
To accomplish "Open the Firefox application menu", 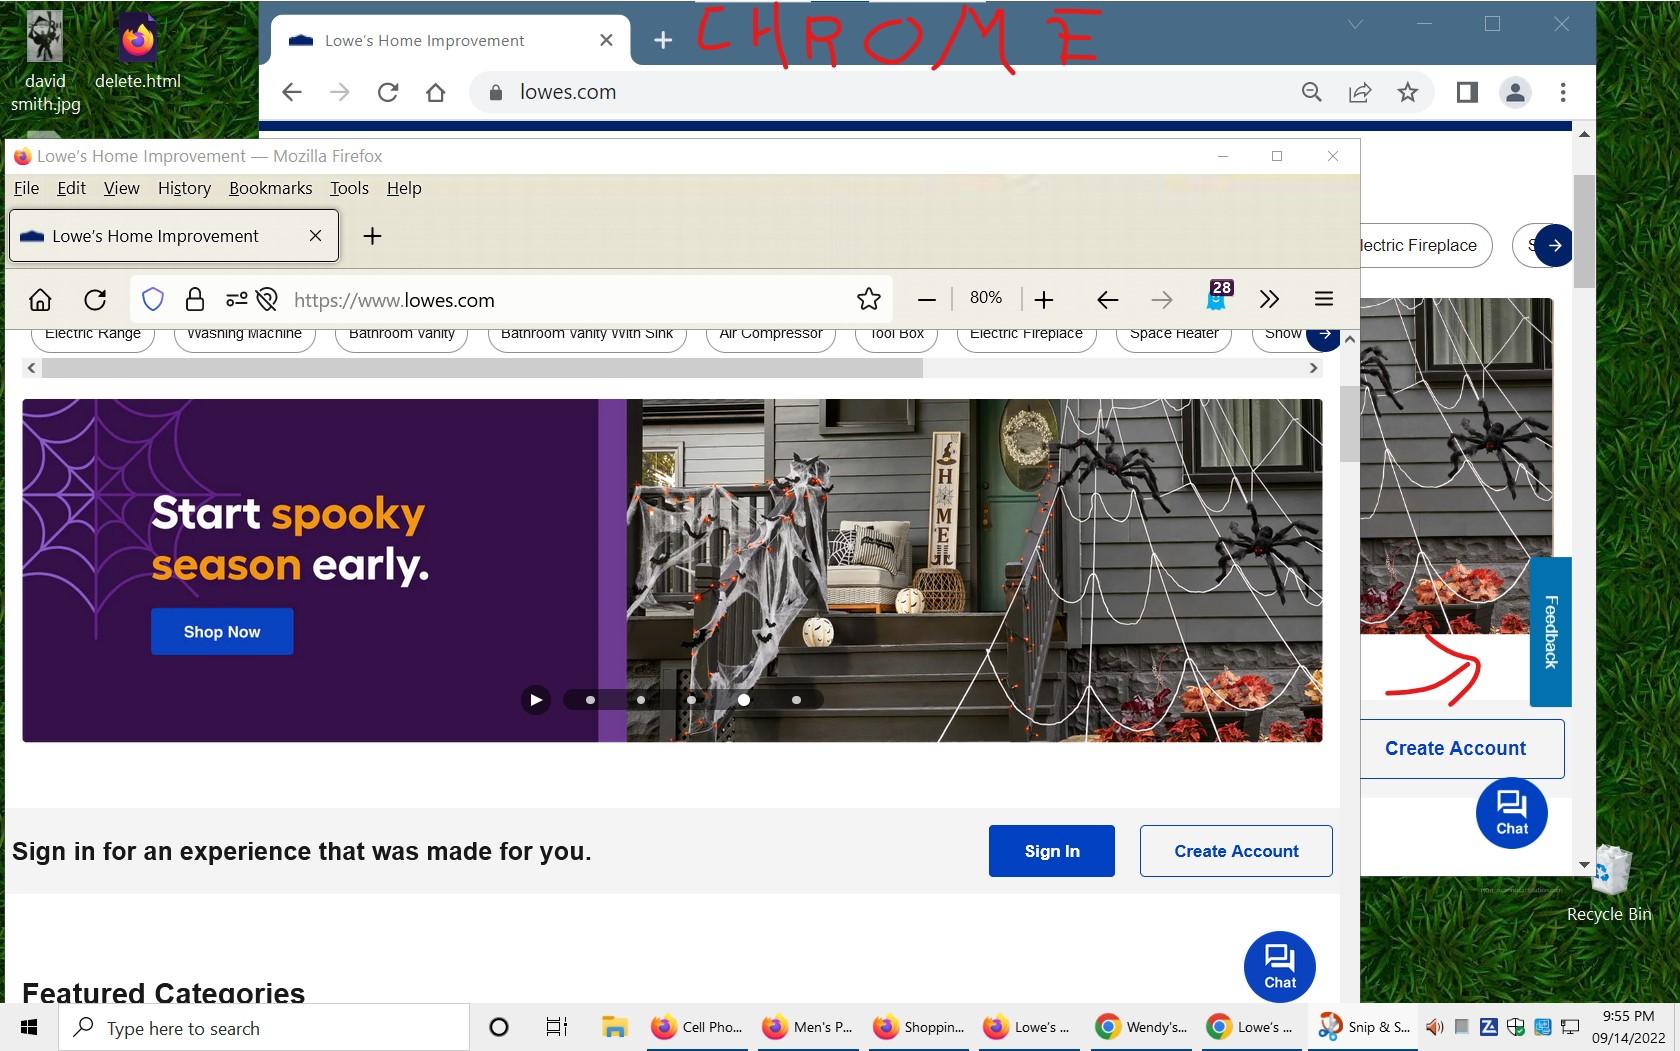I will tap(1323, 299).
